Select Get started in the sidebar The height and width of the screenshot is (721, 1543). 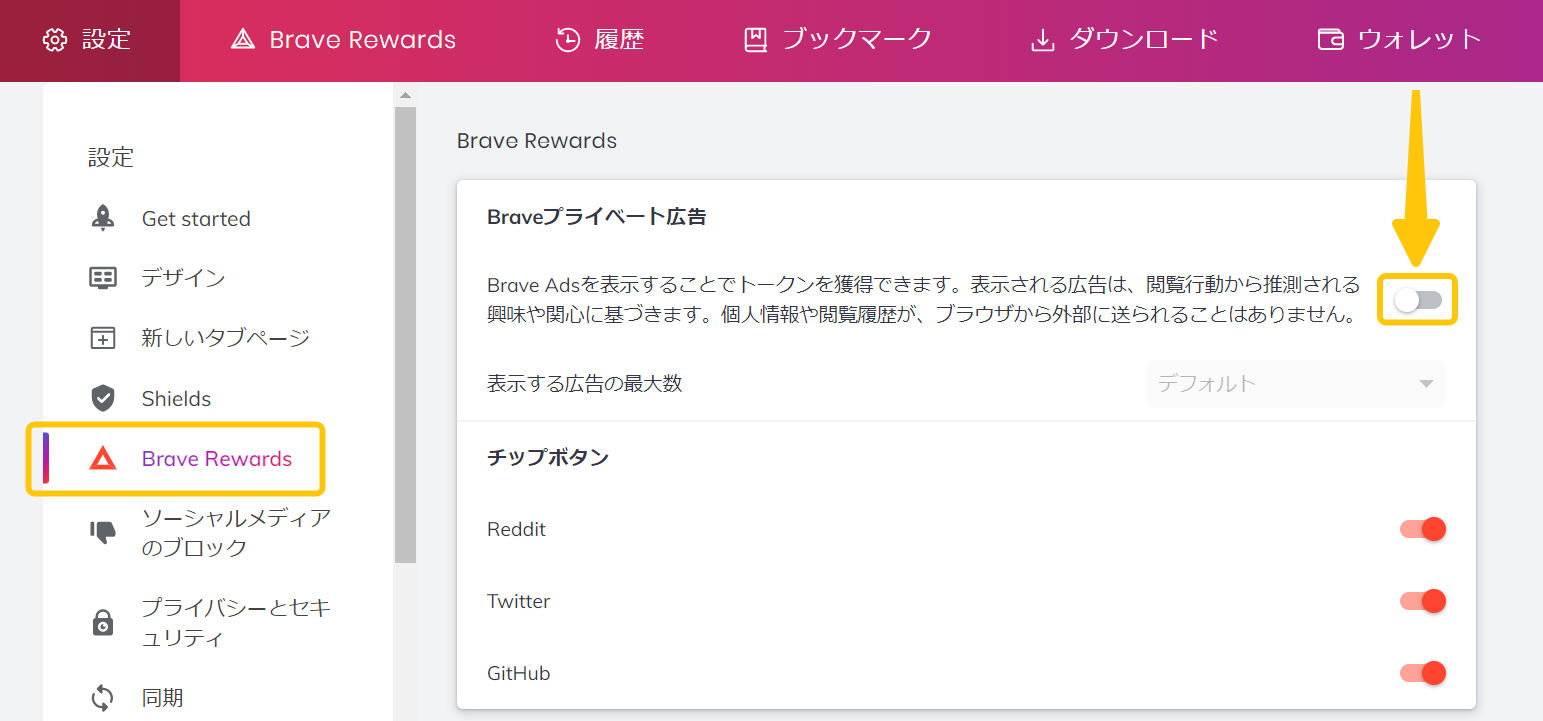point(196,219)
